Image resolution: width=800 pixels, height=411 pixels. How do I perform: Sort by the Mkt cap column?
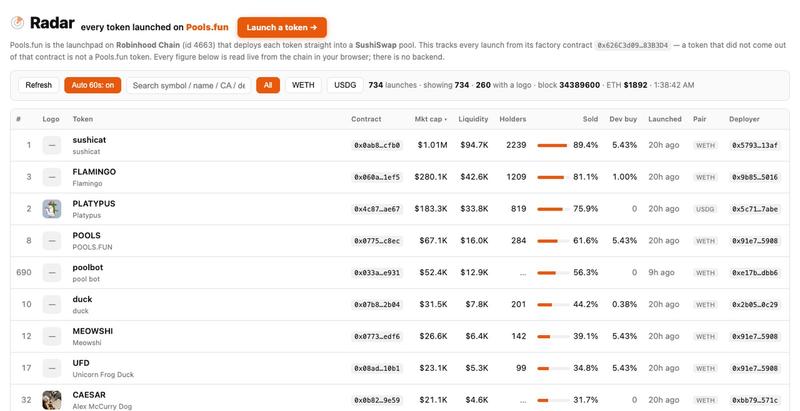(431, 119)
